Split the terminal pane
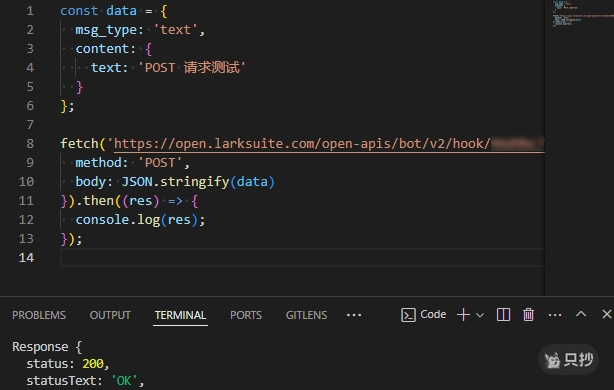 click(503, 314)
